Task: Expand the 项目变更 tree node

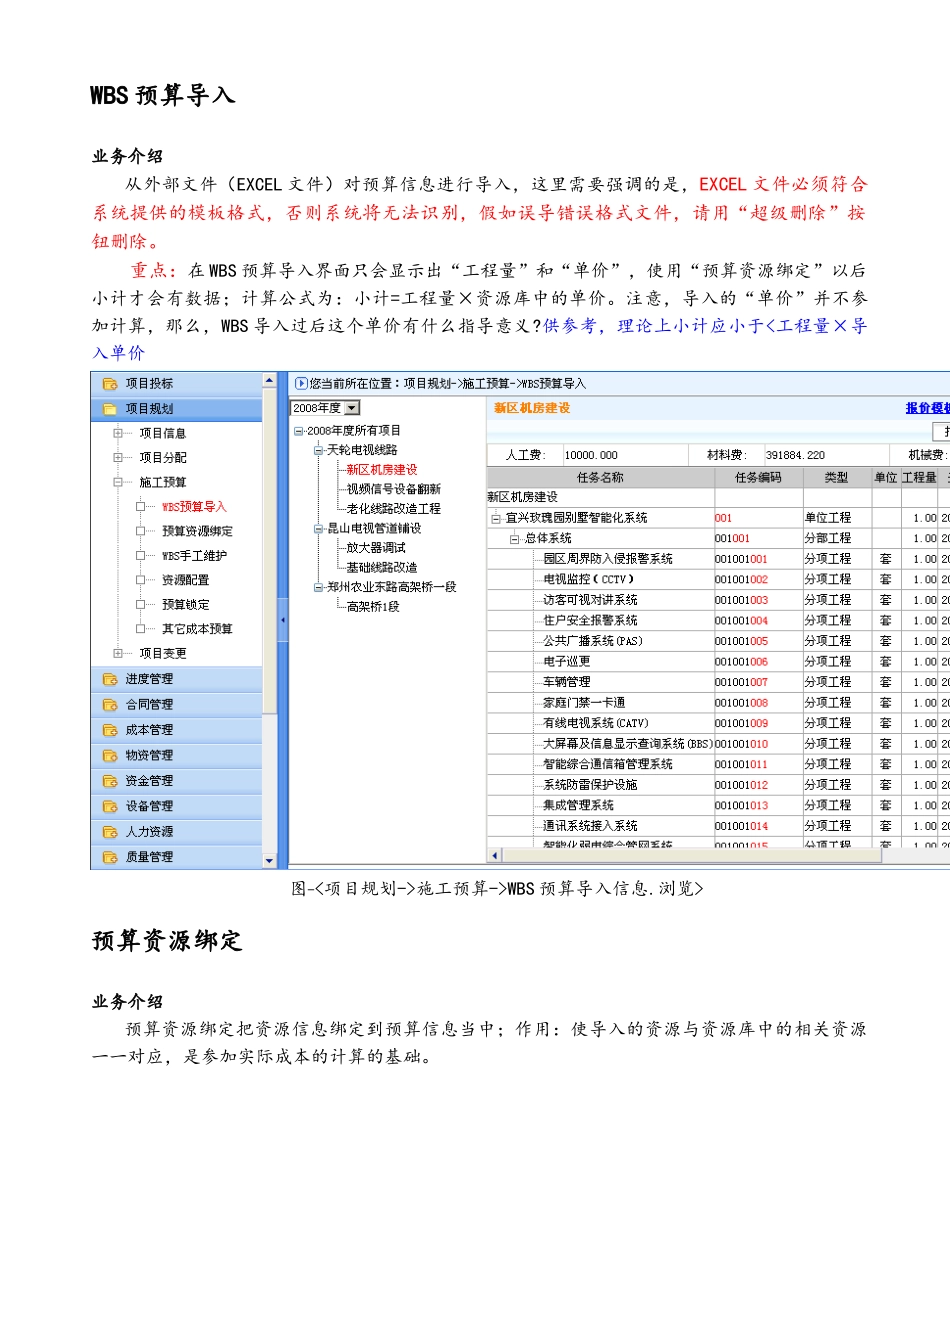Action: tap(117, 653)
